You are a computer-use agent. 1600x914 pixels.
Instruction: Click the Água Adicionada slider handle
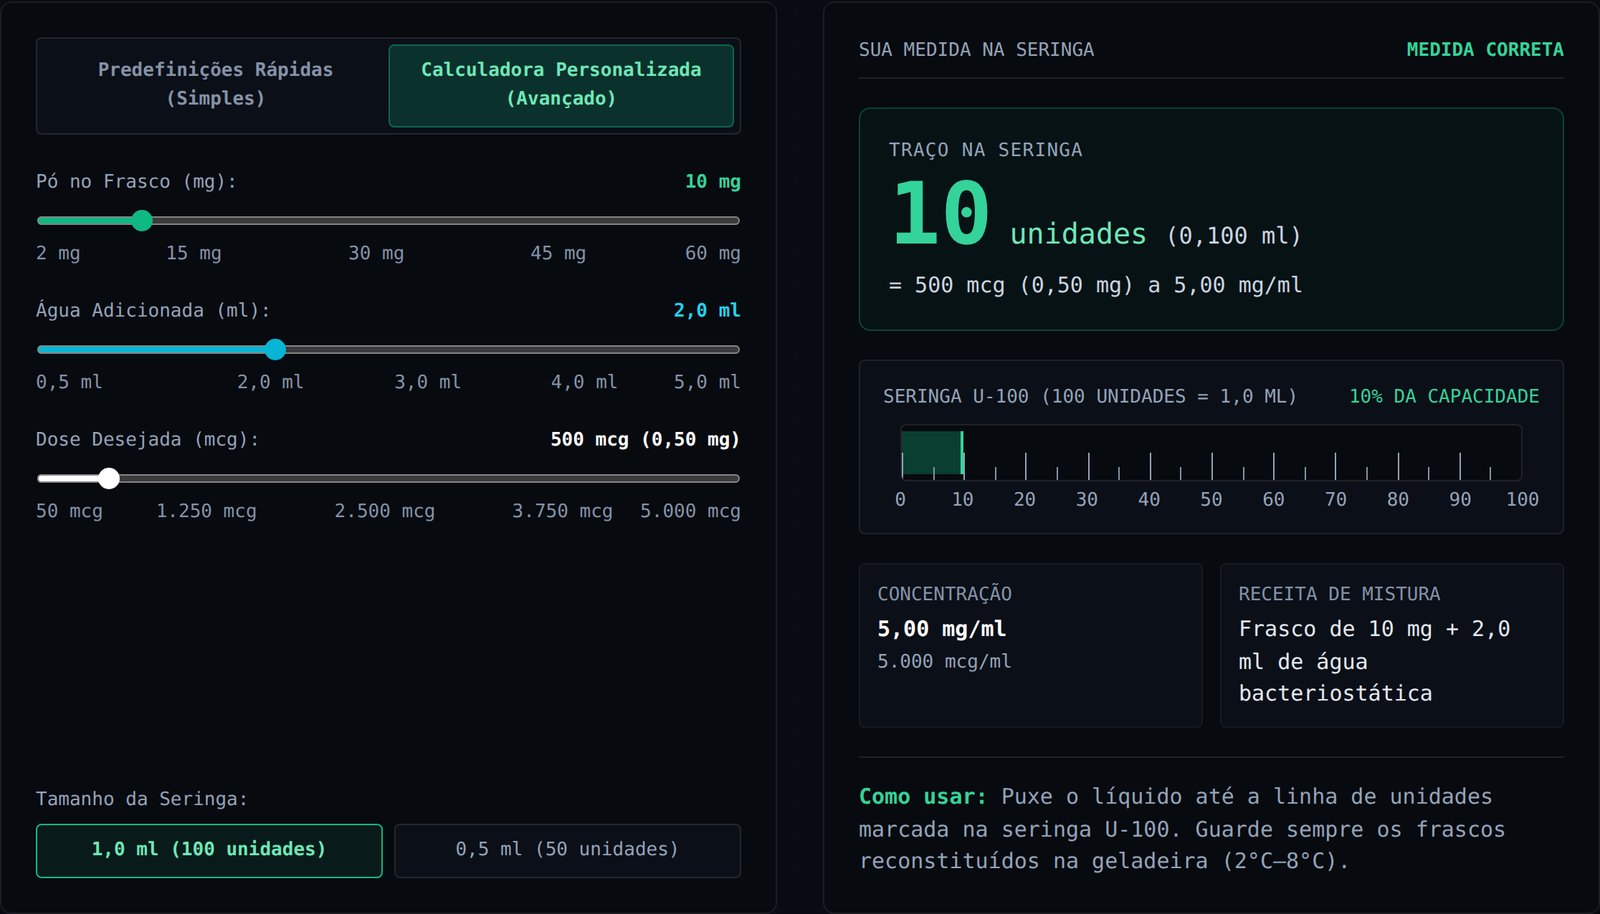click(x=275, y=349)
